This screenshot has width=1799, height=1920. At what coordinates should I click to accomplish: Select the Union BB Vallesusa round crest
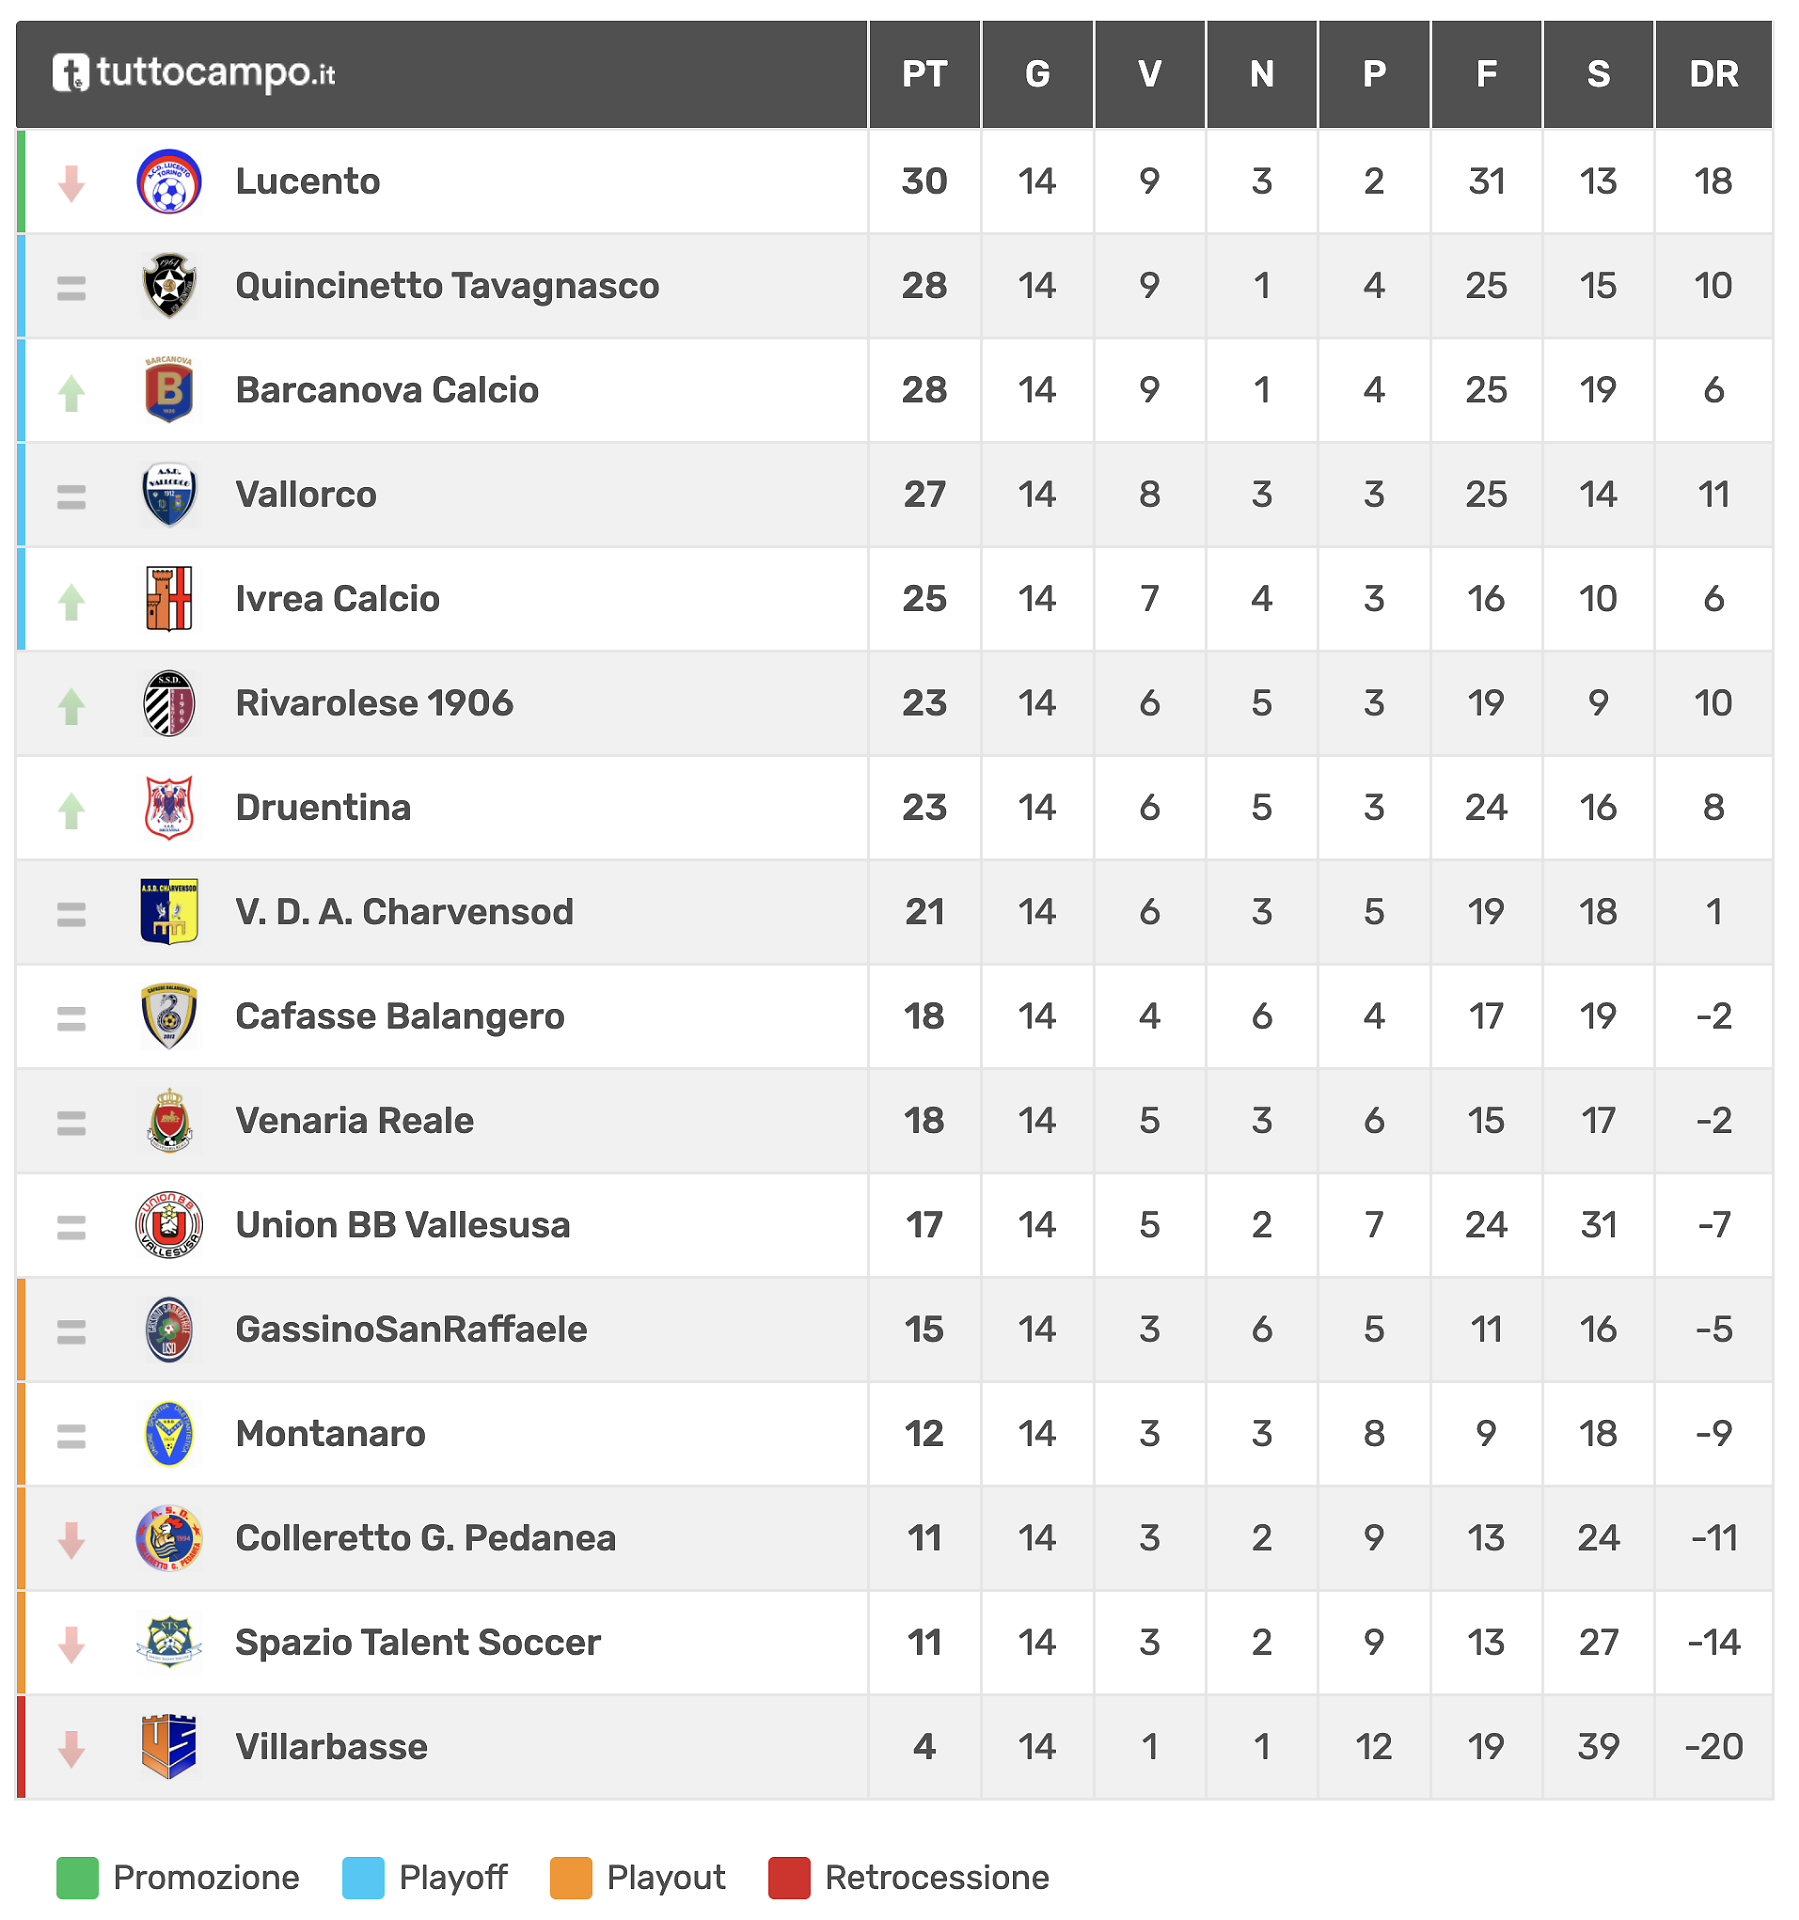[169, 1225]
